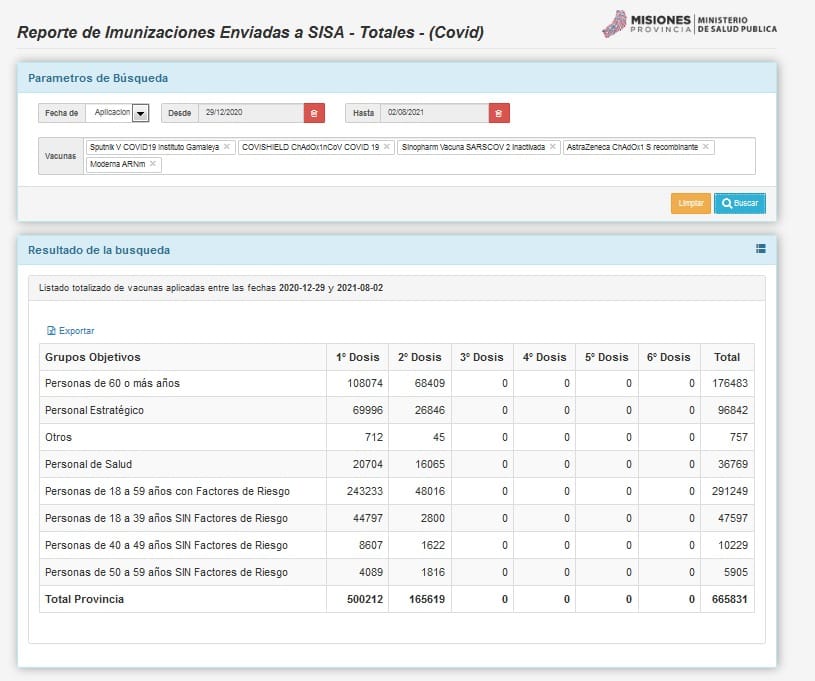Click the Hasta date field
Screen dimensions: 815x681
[436, 113]
